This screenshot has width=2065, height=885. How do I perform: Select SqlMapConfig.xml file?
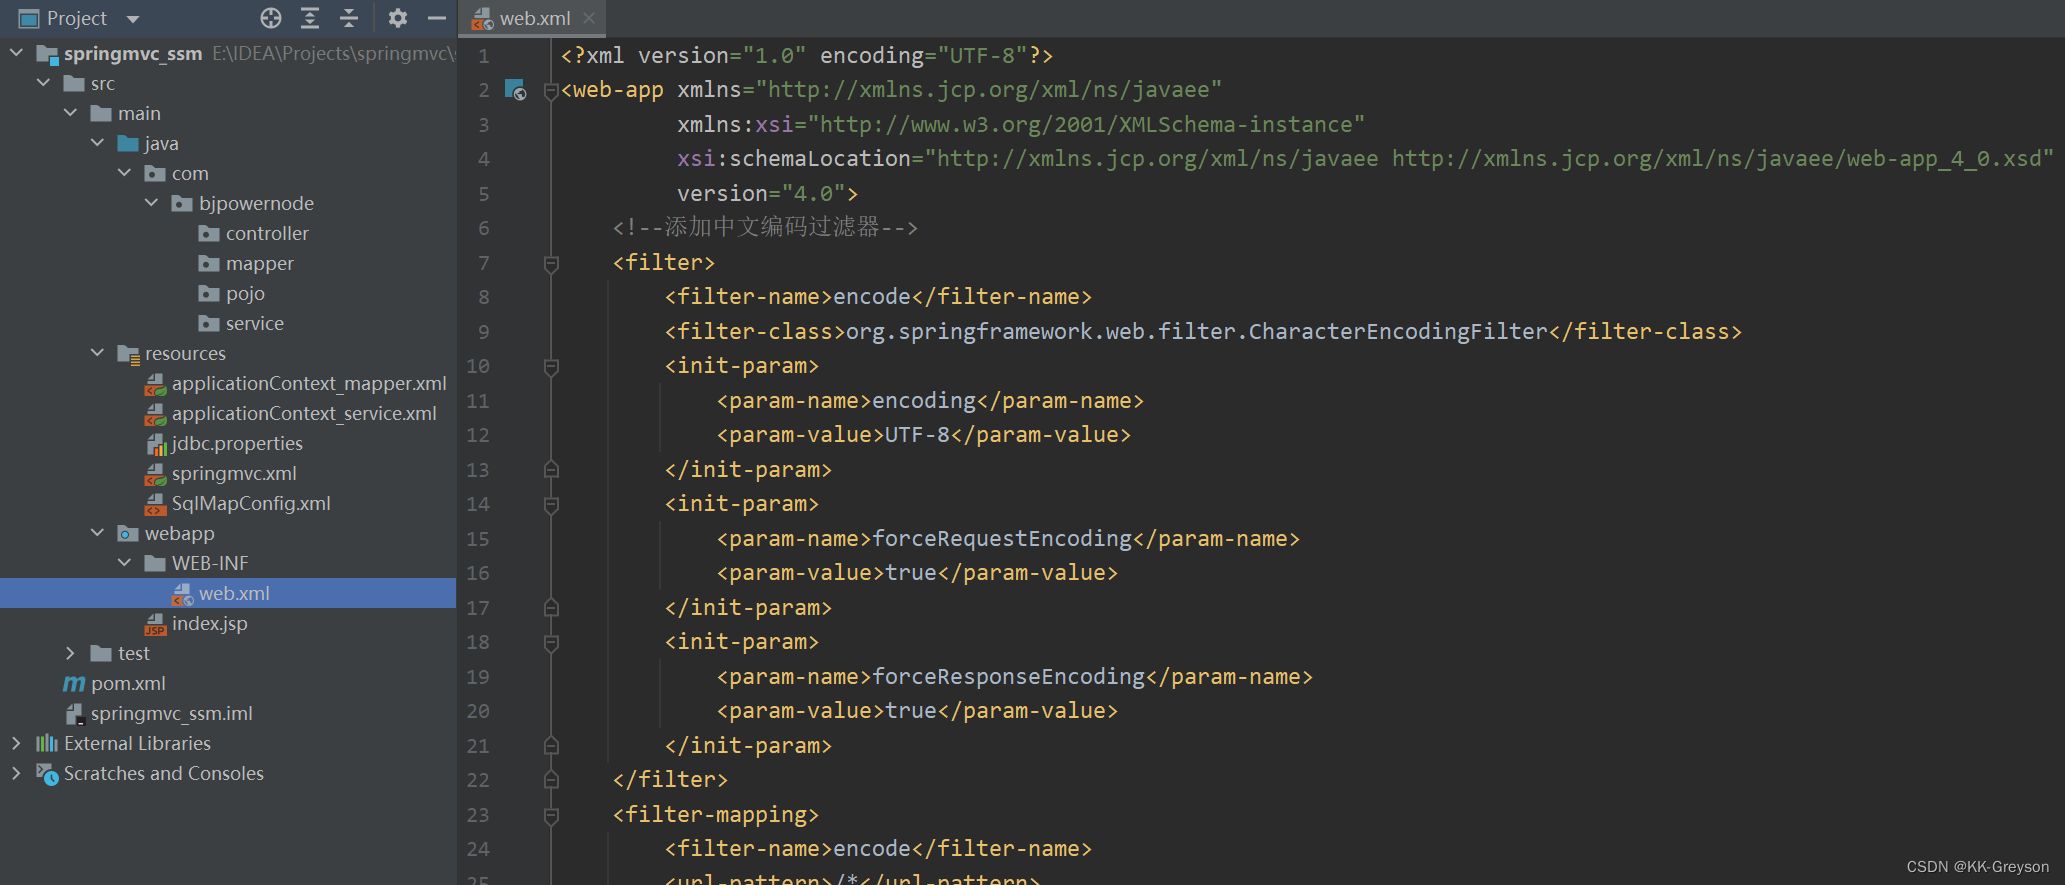(251, 503)
